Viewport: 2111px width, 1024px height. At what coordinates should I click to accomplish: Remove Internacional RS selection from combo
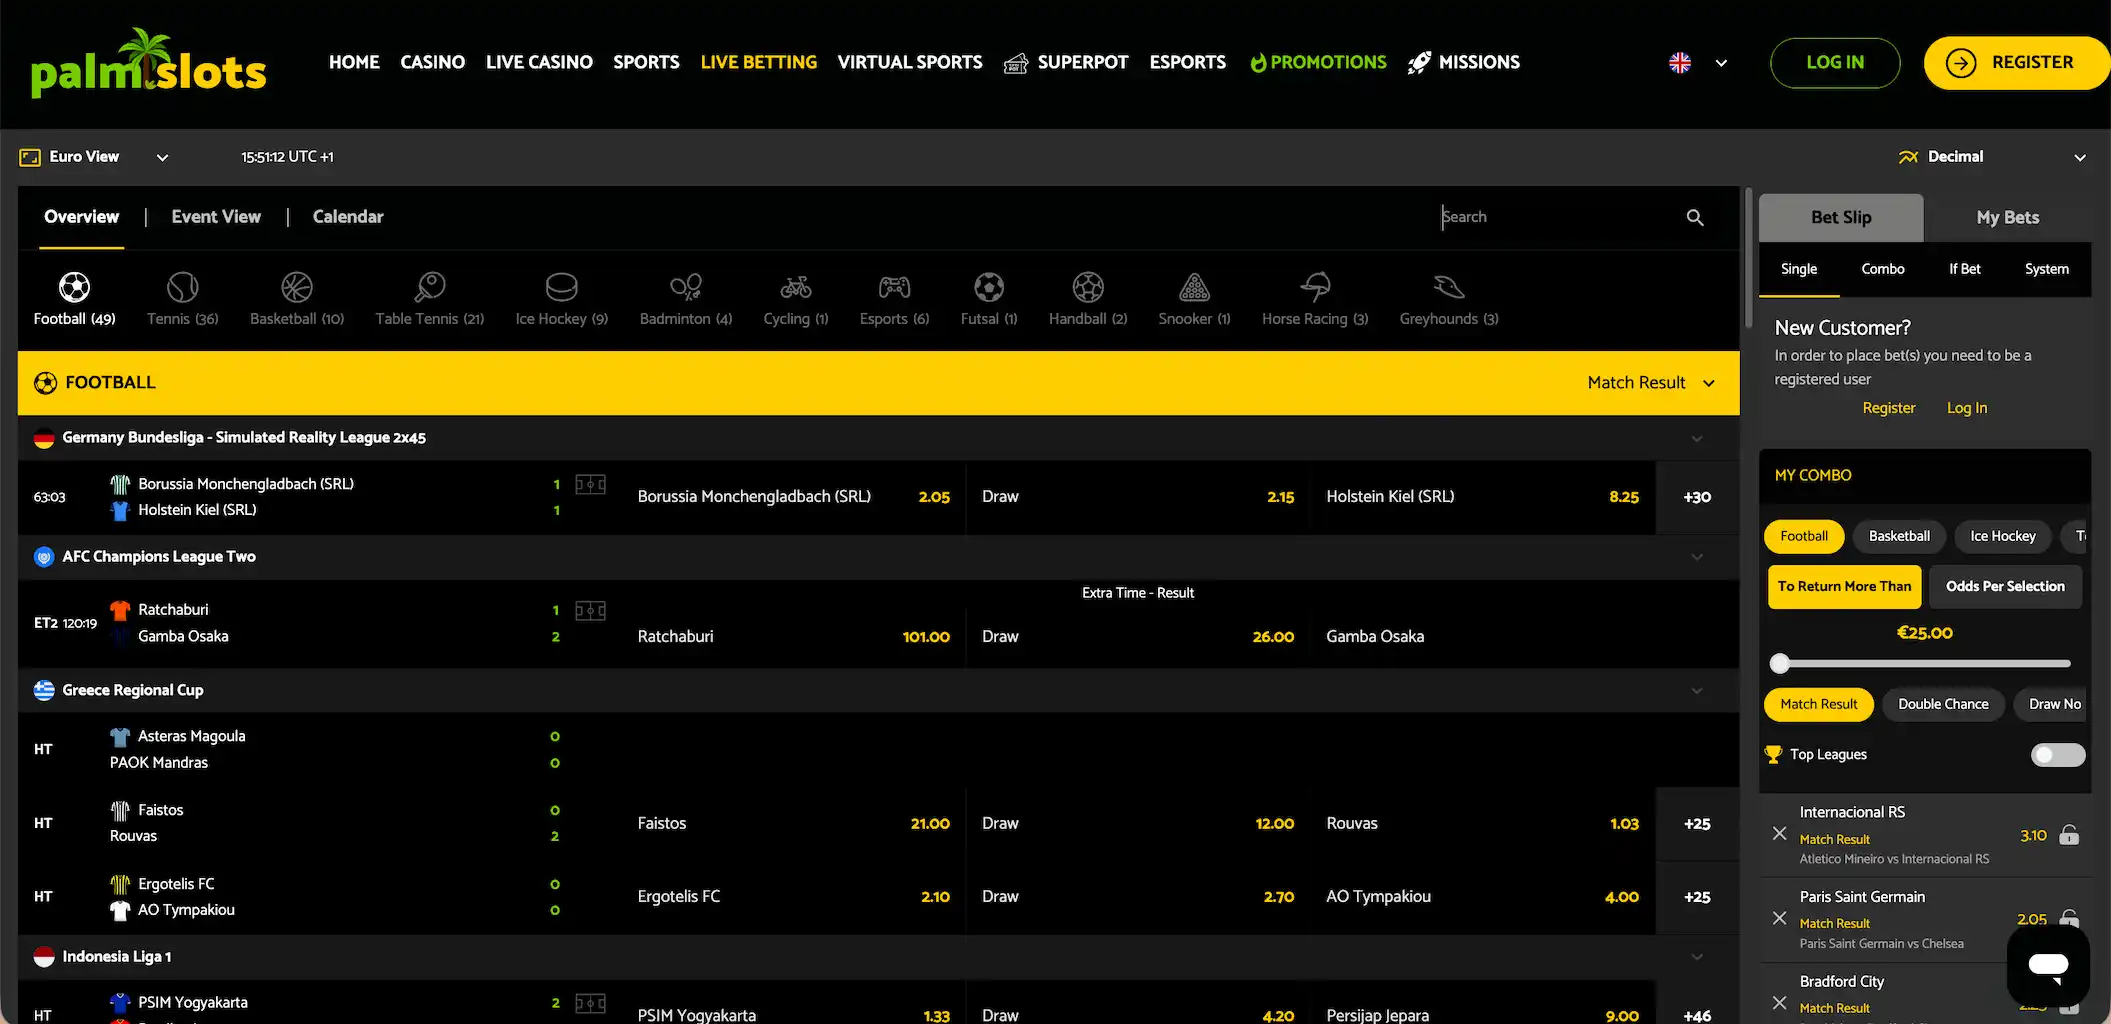[1779, 833]
